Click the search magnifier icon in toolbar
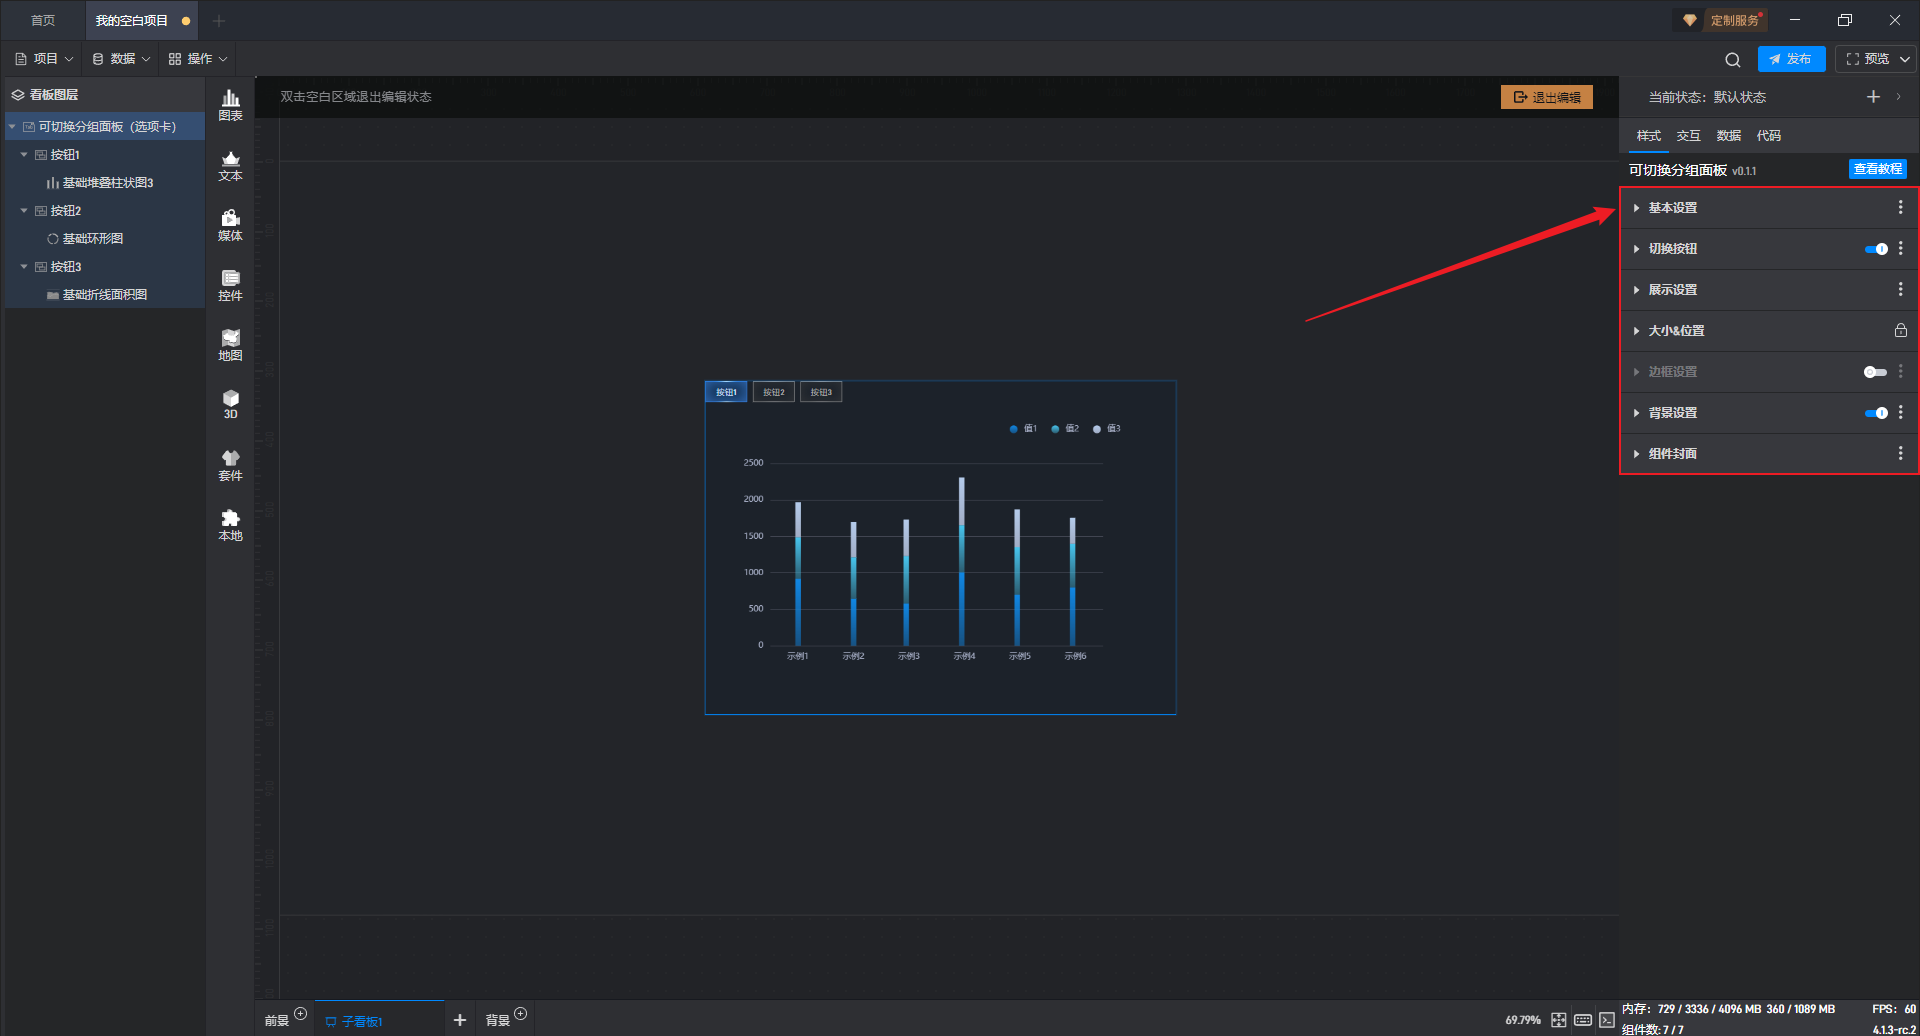 (x=1733, y=59)
